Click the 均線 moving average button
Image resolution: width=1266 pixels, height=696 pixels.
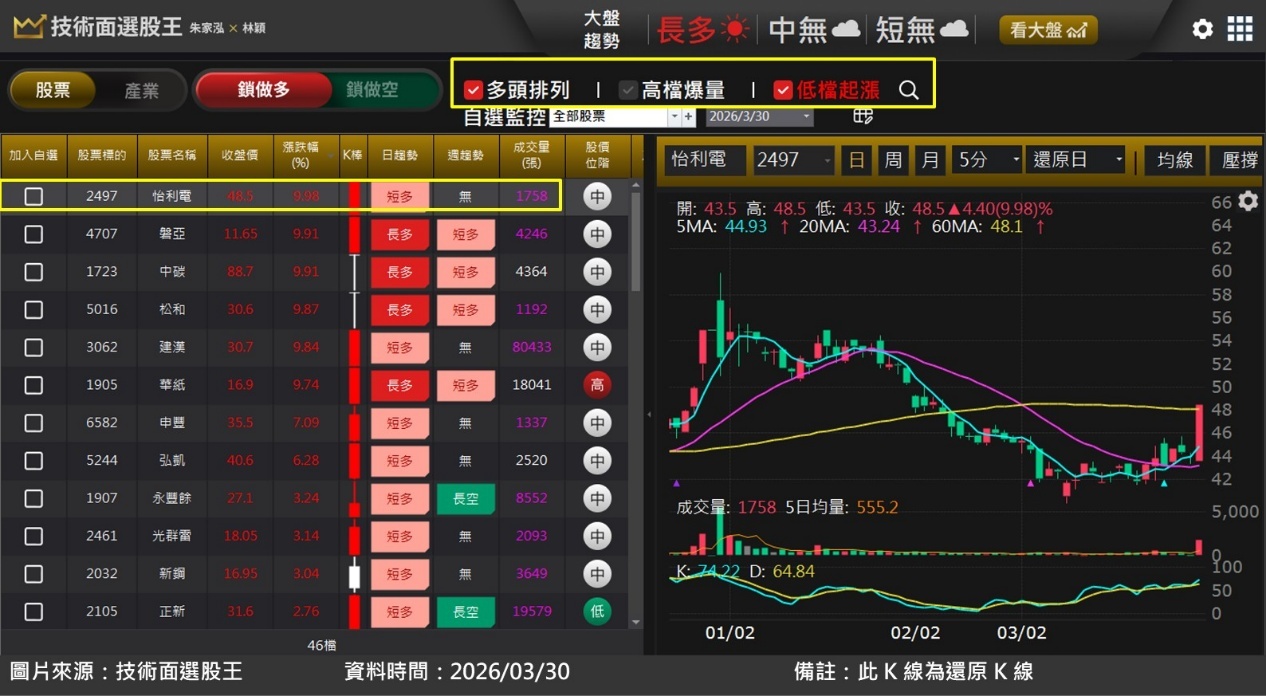(1175, 160)
